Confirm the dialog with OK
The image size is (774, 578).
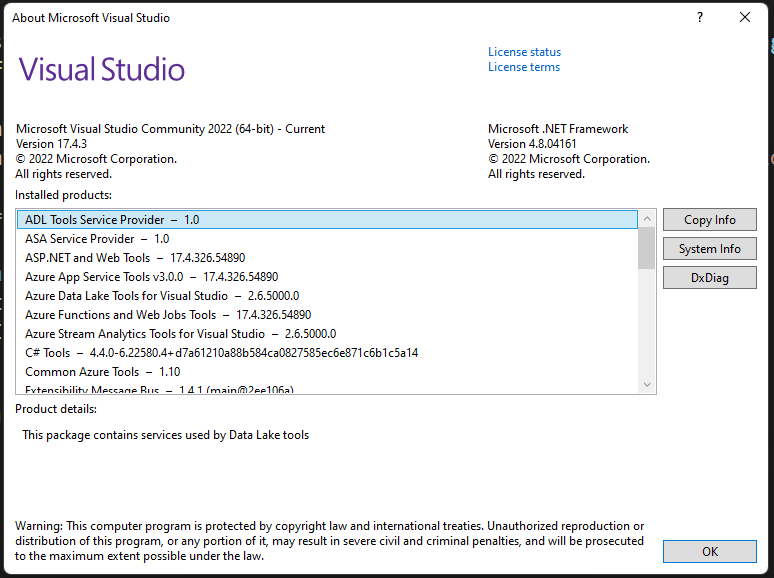(709, 551)
